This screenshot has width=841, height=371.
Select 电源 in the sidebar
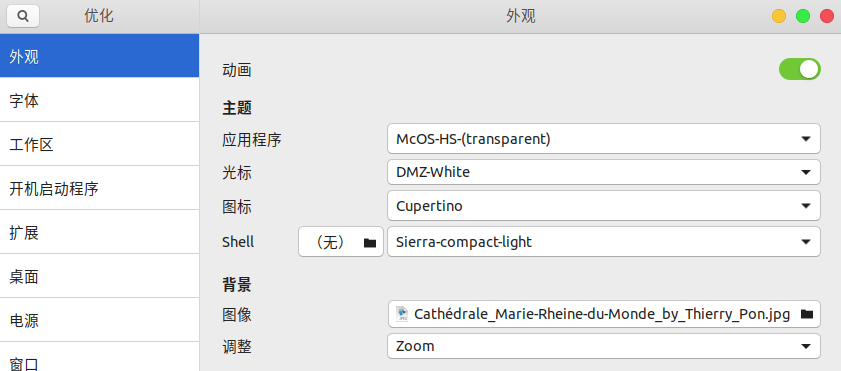99,321
